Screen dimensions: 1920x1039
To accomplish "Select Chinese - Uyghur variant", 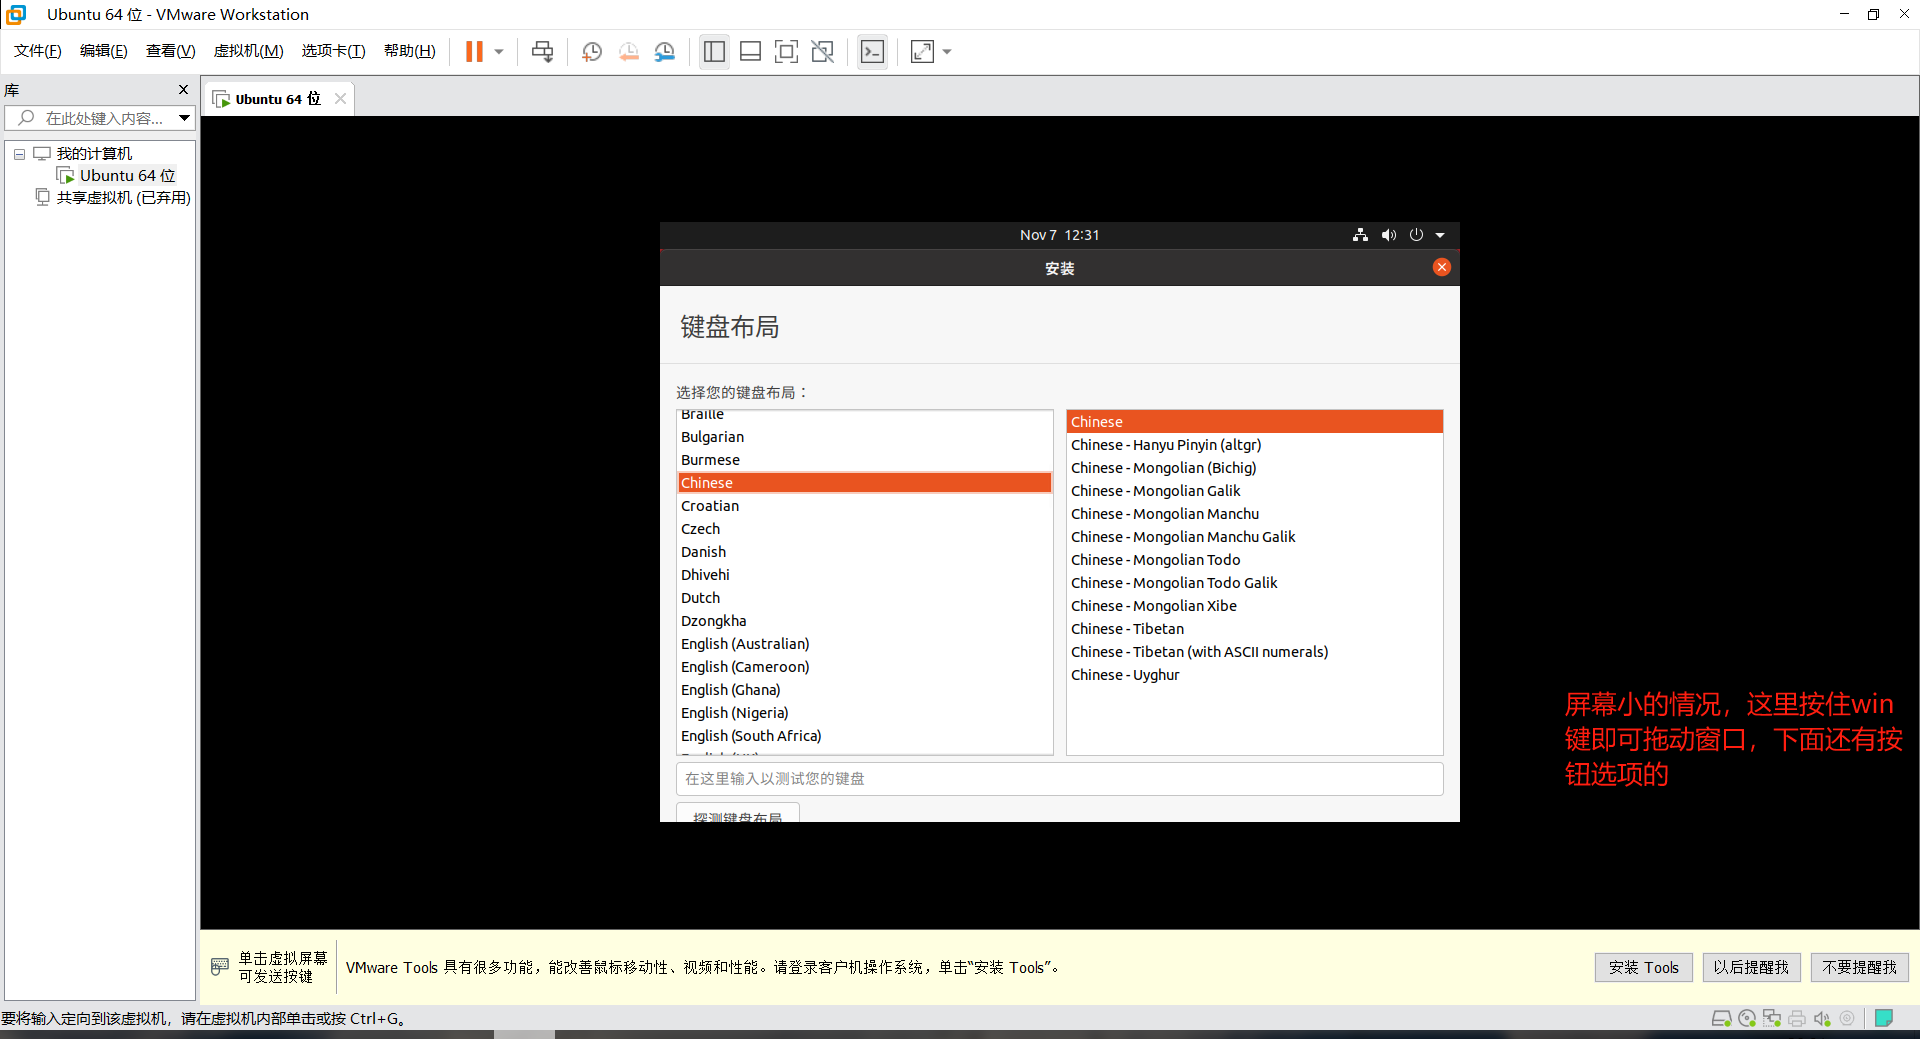I will 1254,675.
